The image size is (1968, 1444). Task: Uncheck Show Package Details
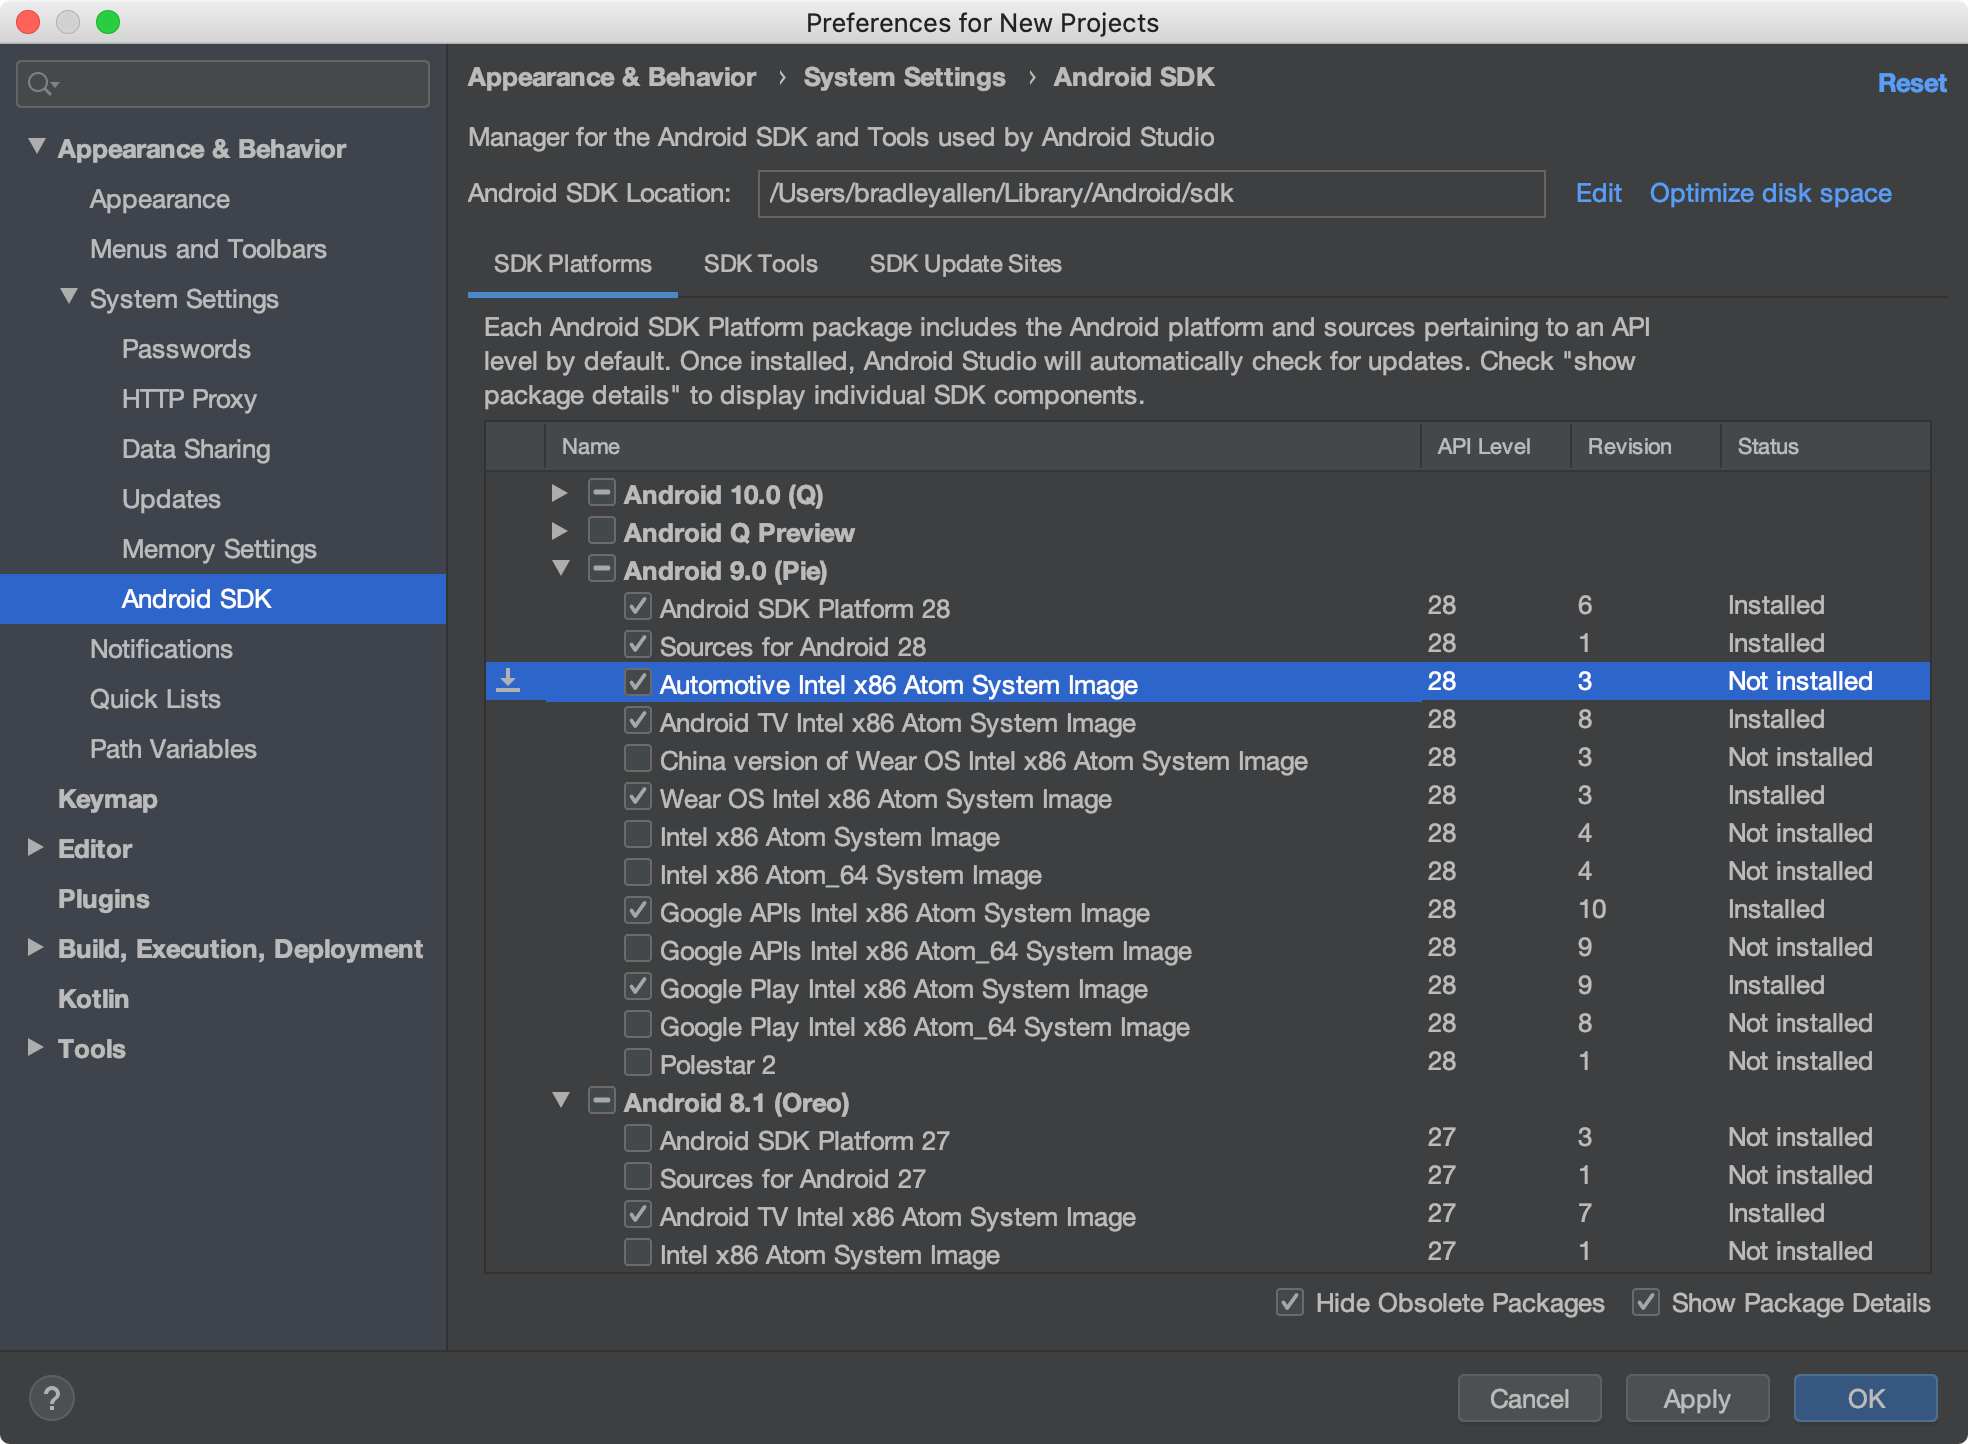tap(1646, 1302)
